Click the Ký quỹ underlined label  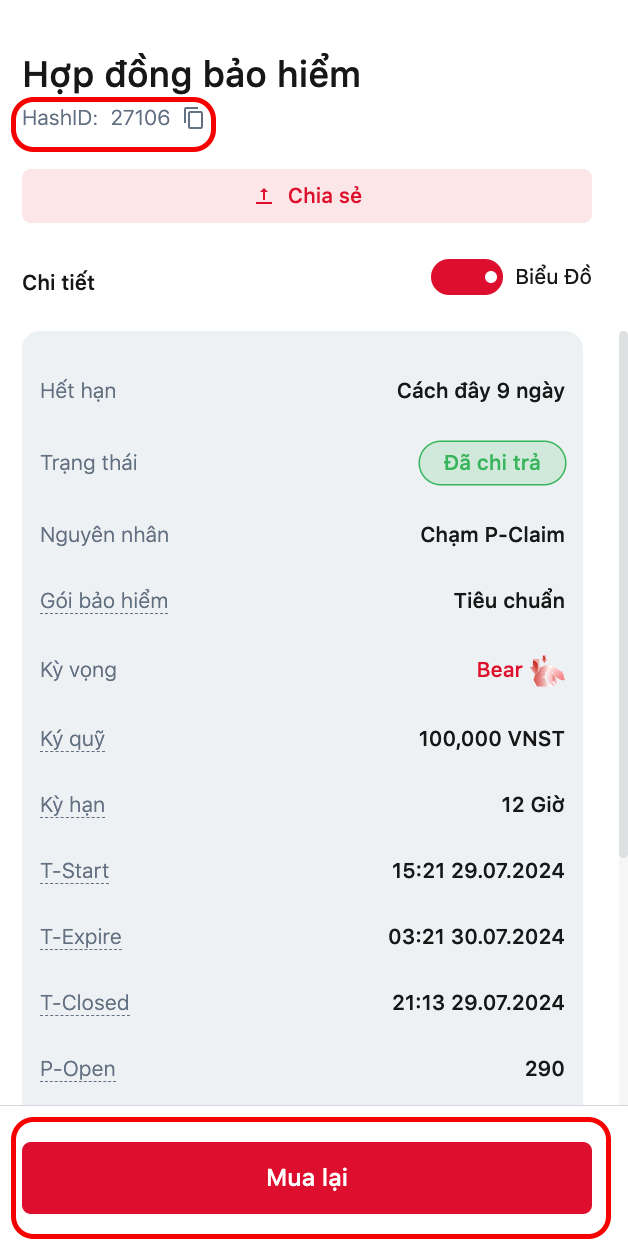coord(73,739)
